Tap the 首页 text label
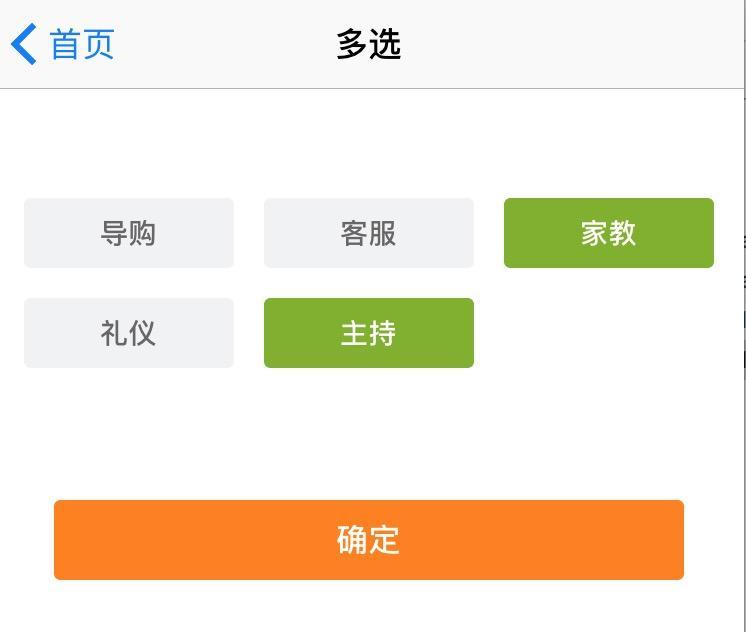This screenshot has width=746, height=632. (83, 45)
